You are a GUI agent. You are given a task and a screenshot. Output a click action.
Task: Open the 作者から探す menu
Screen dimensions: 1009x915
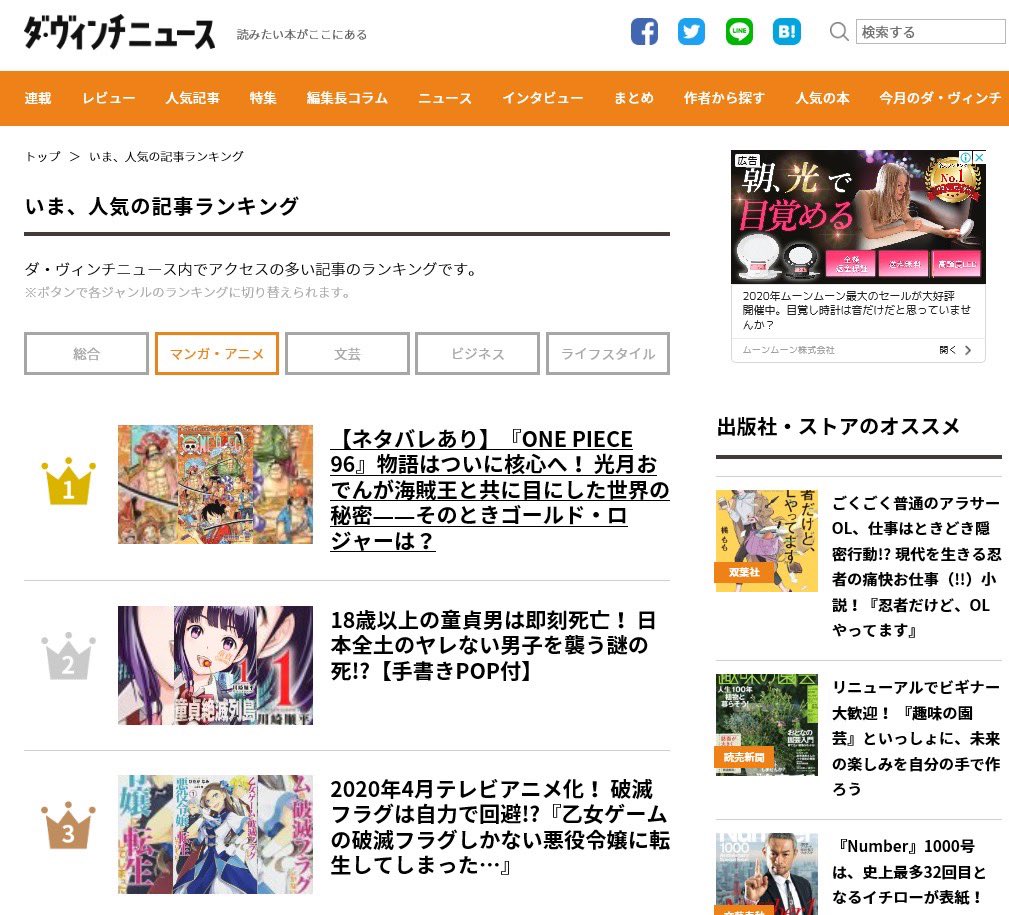click(725, 98)
